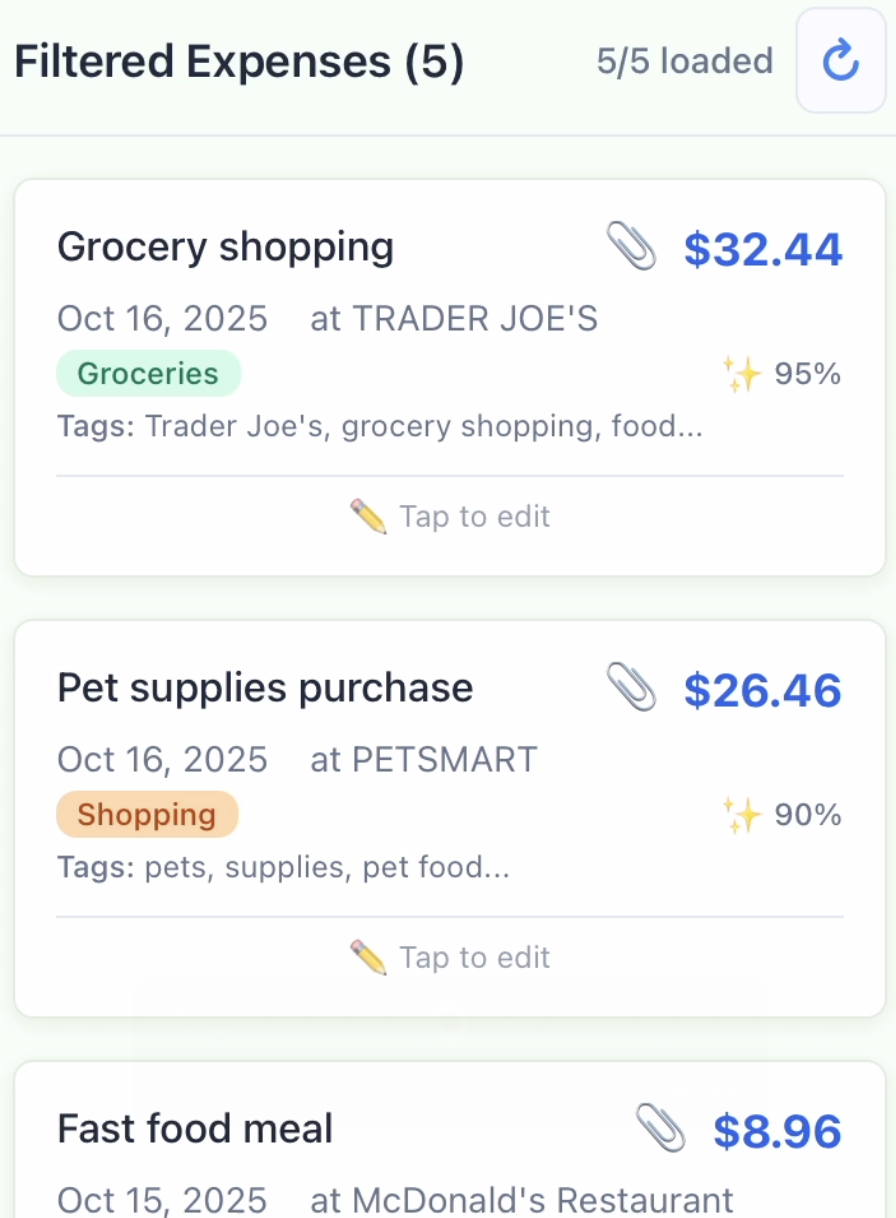896x1218 pixels.
Task: Click sparkle AI confidence icon showing 90%
Action: click(743, 816)
